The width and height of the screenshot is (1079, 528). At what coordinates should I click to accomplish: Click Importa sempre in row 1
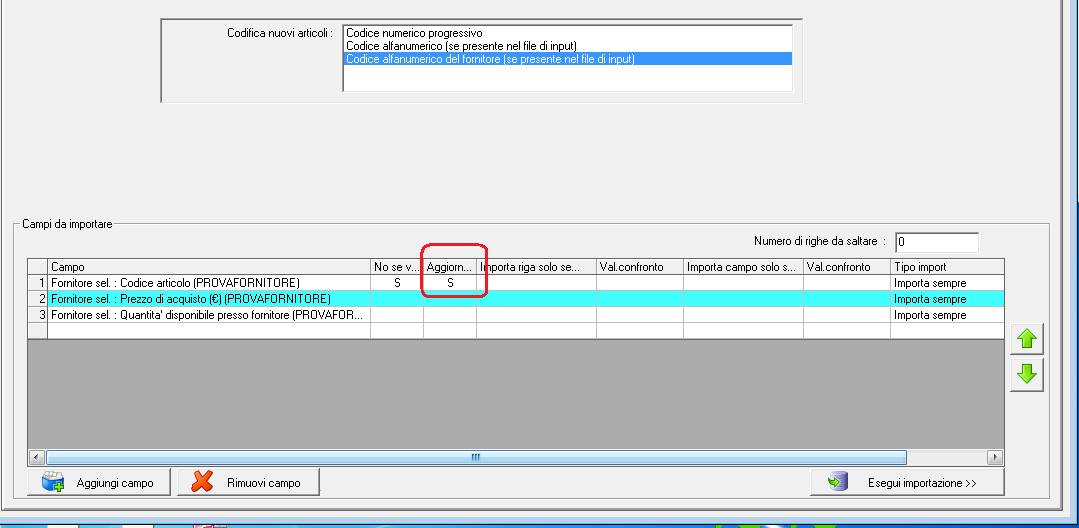click(947, 283)
